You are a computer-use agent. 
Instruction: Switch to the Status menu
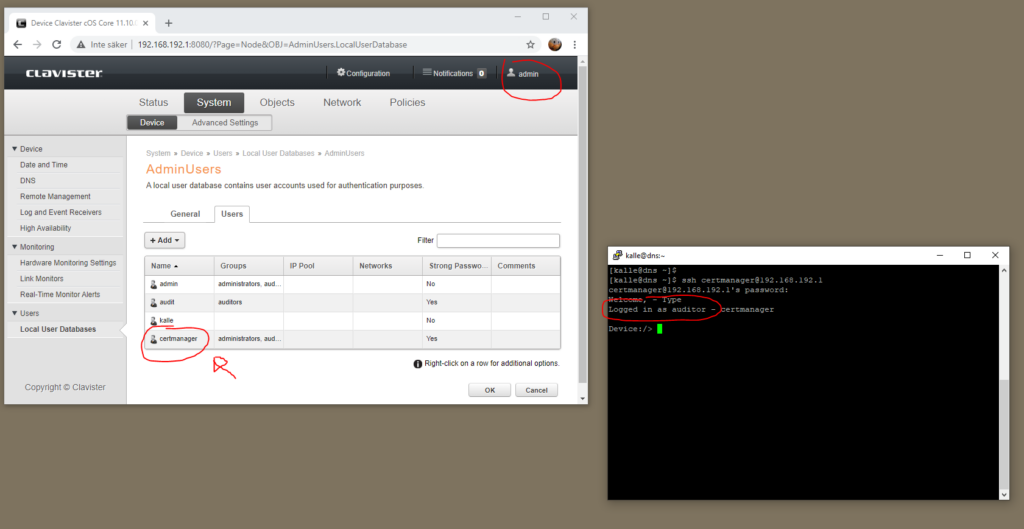click(153, 103)
